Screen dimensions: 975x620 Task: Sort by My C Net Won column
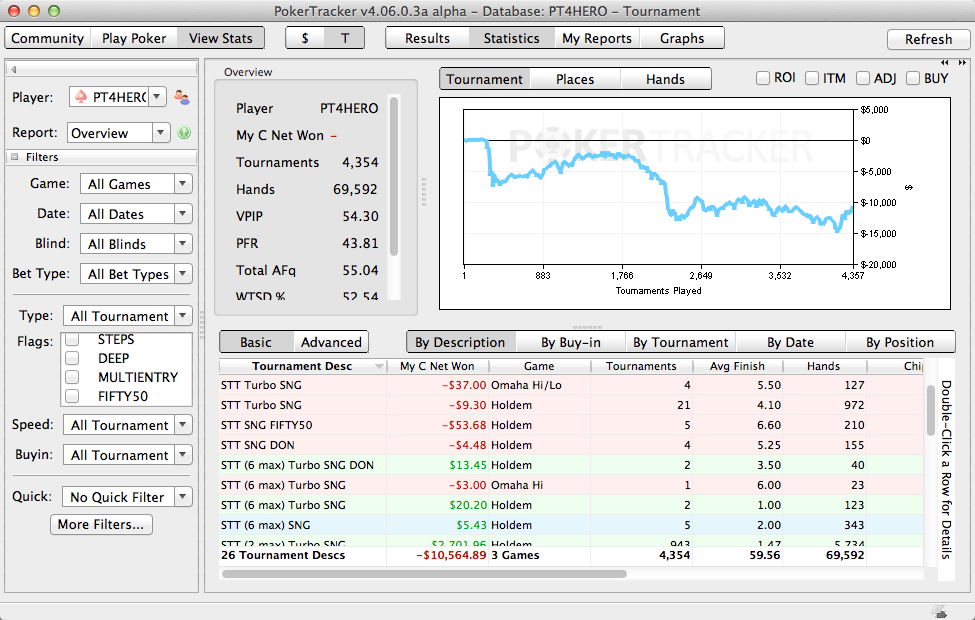[438, 366]
